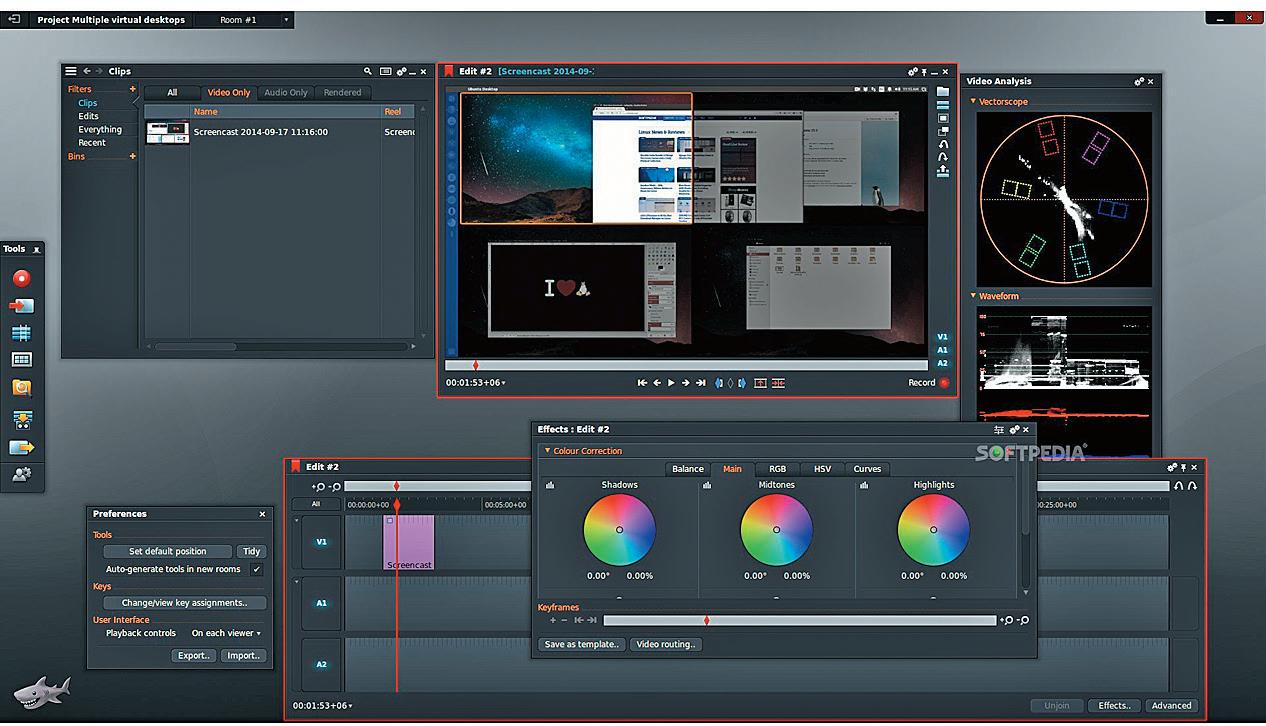
Task: Click Change/view key assignments button
Action: pyautogui.click(x=184, y=603)
